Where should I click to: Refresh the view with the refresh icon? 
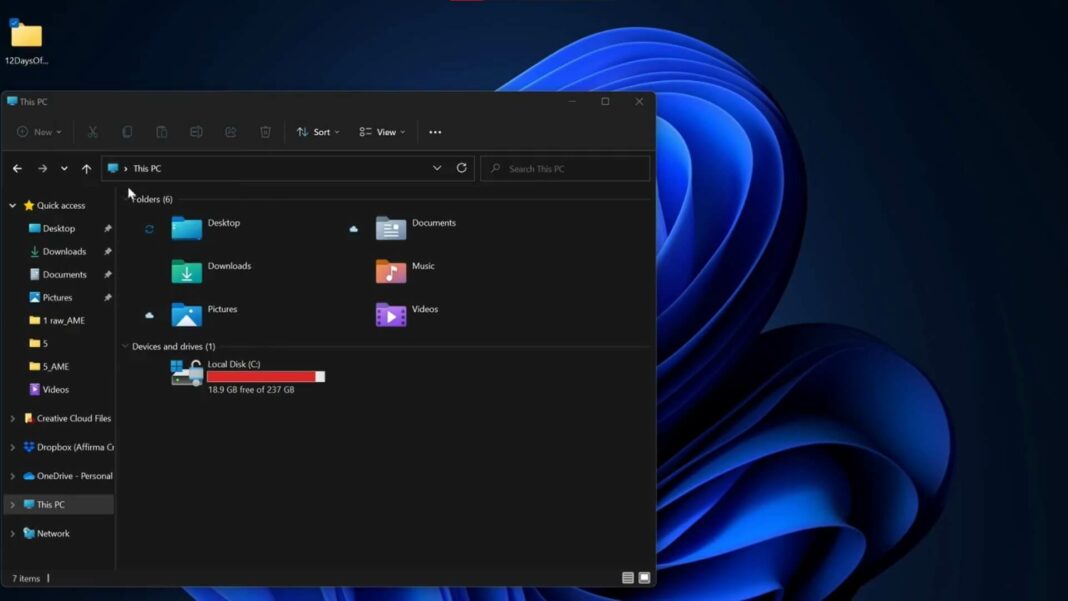coord(461,168)
